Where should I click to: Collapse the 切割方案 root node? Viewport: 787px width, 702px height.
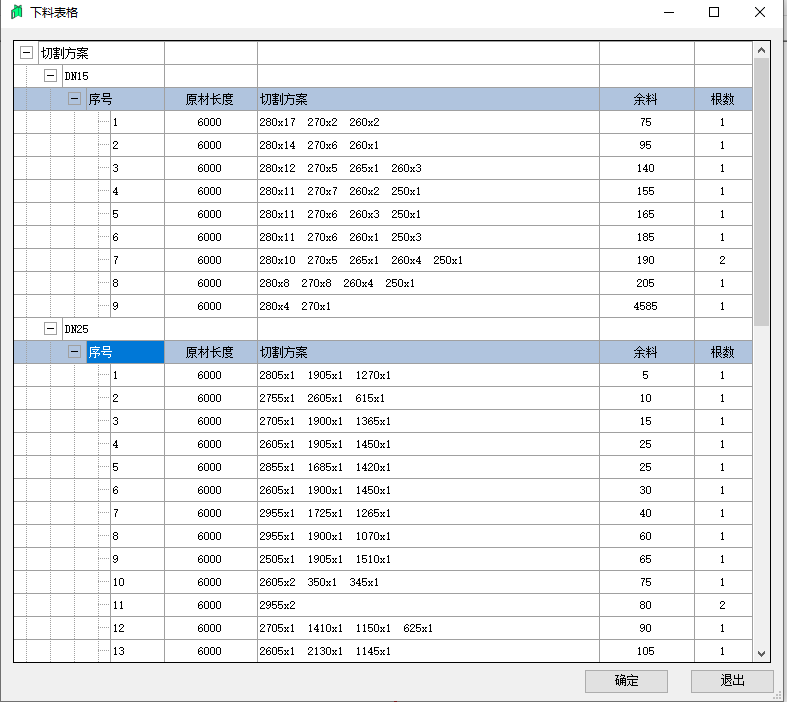pyautogui.click(x=27, y=53)
